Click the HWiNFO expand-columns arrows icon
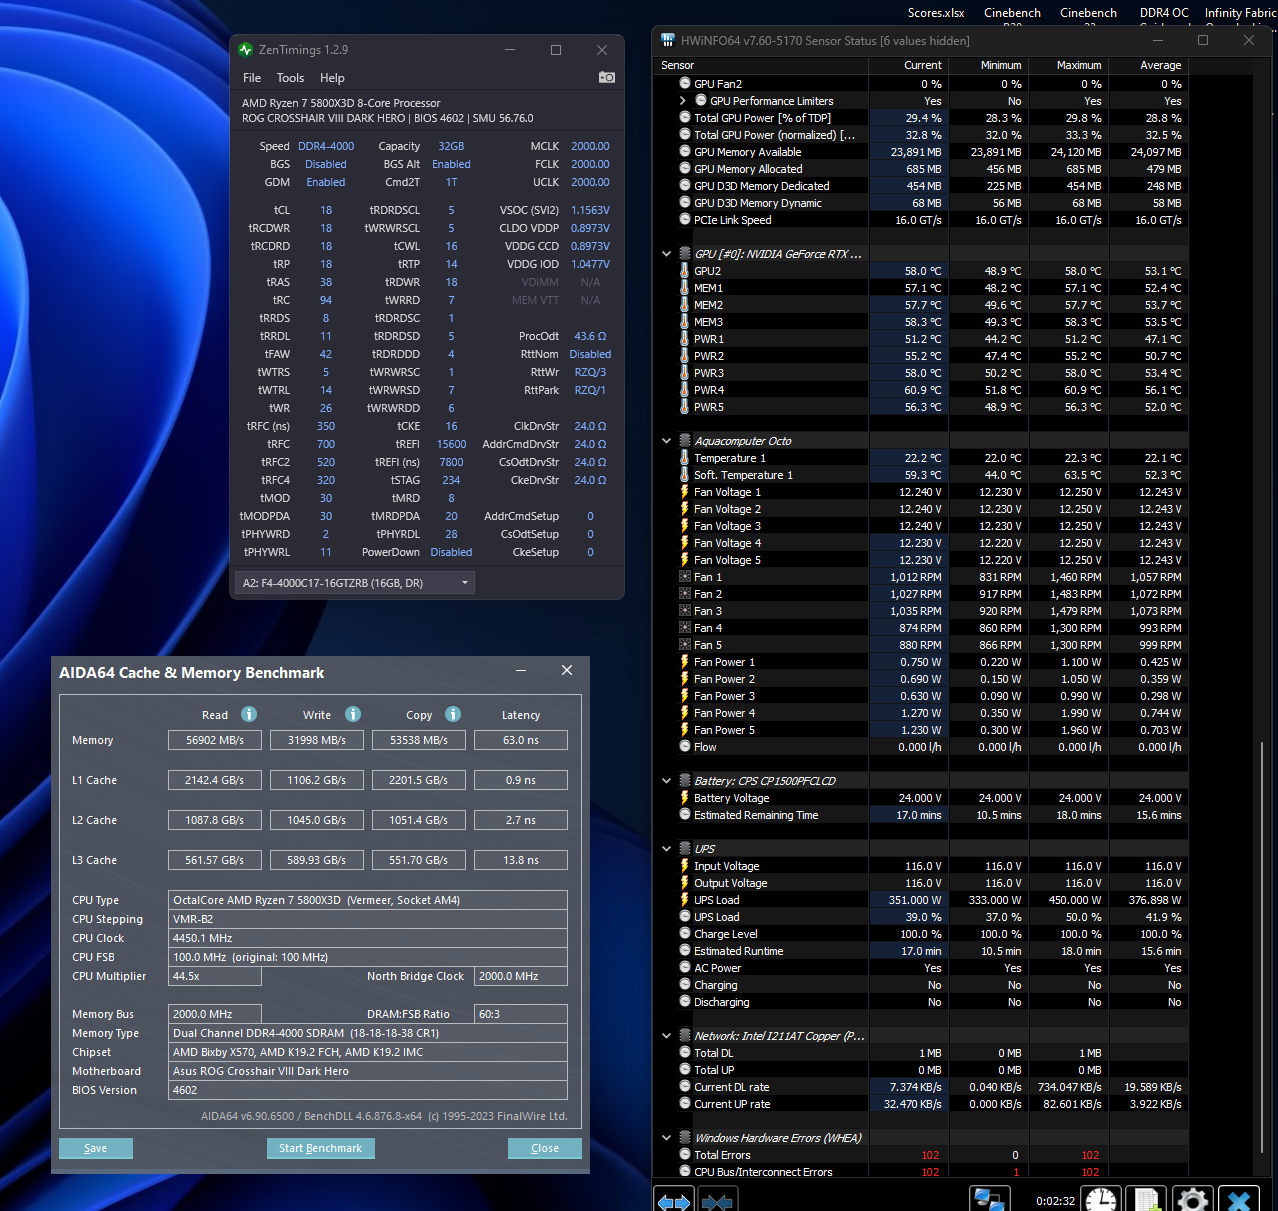Image resolution: width=1278 pixels, height=1211 pixels. (673, 1200)
